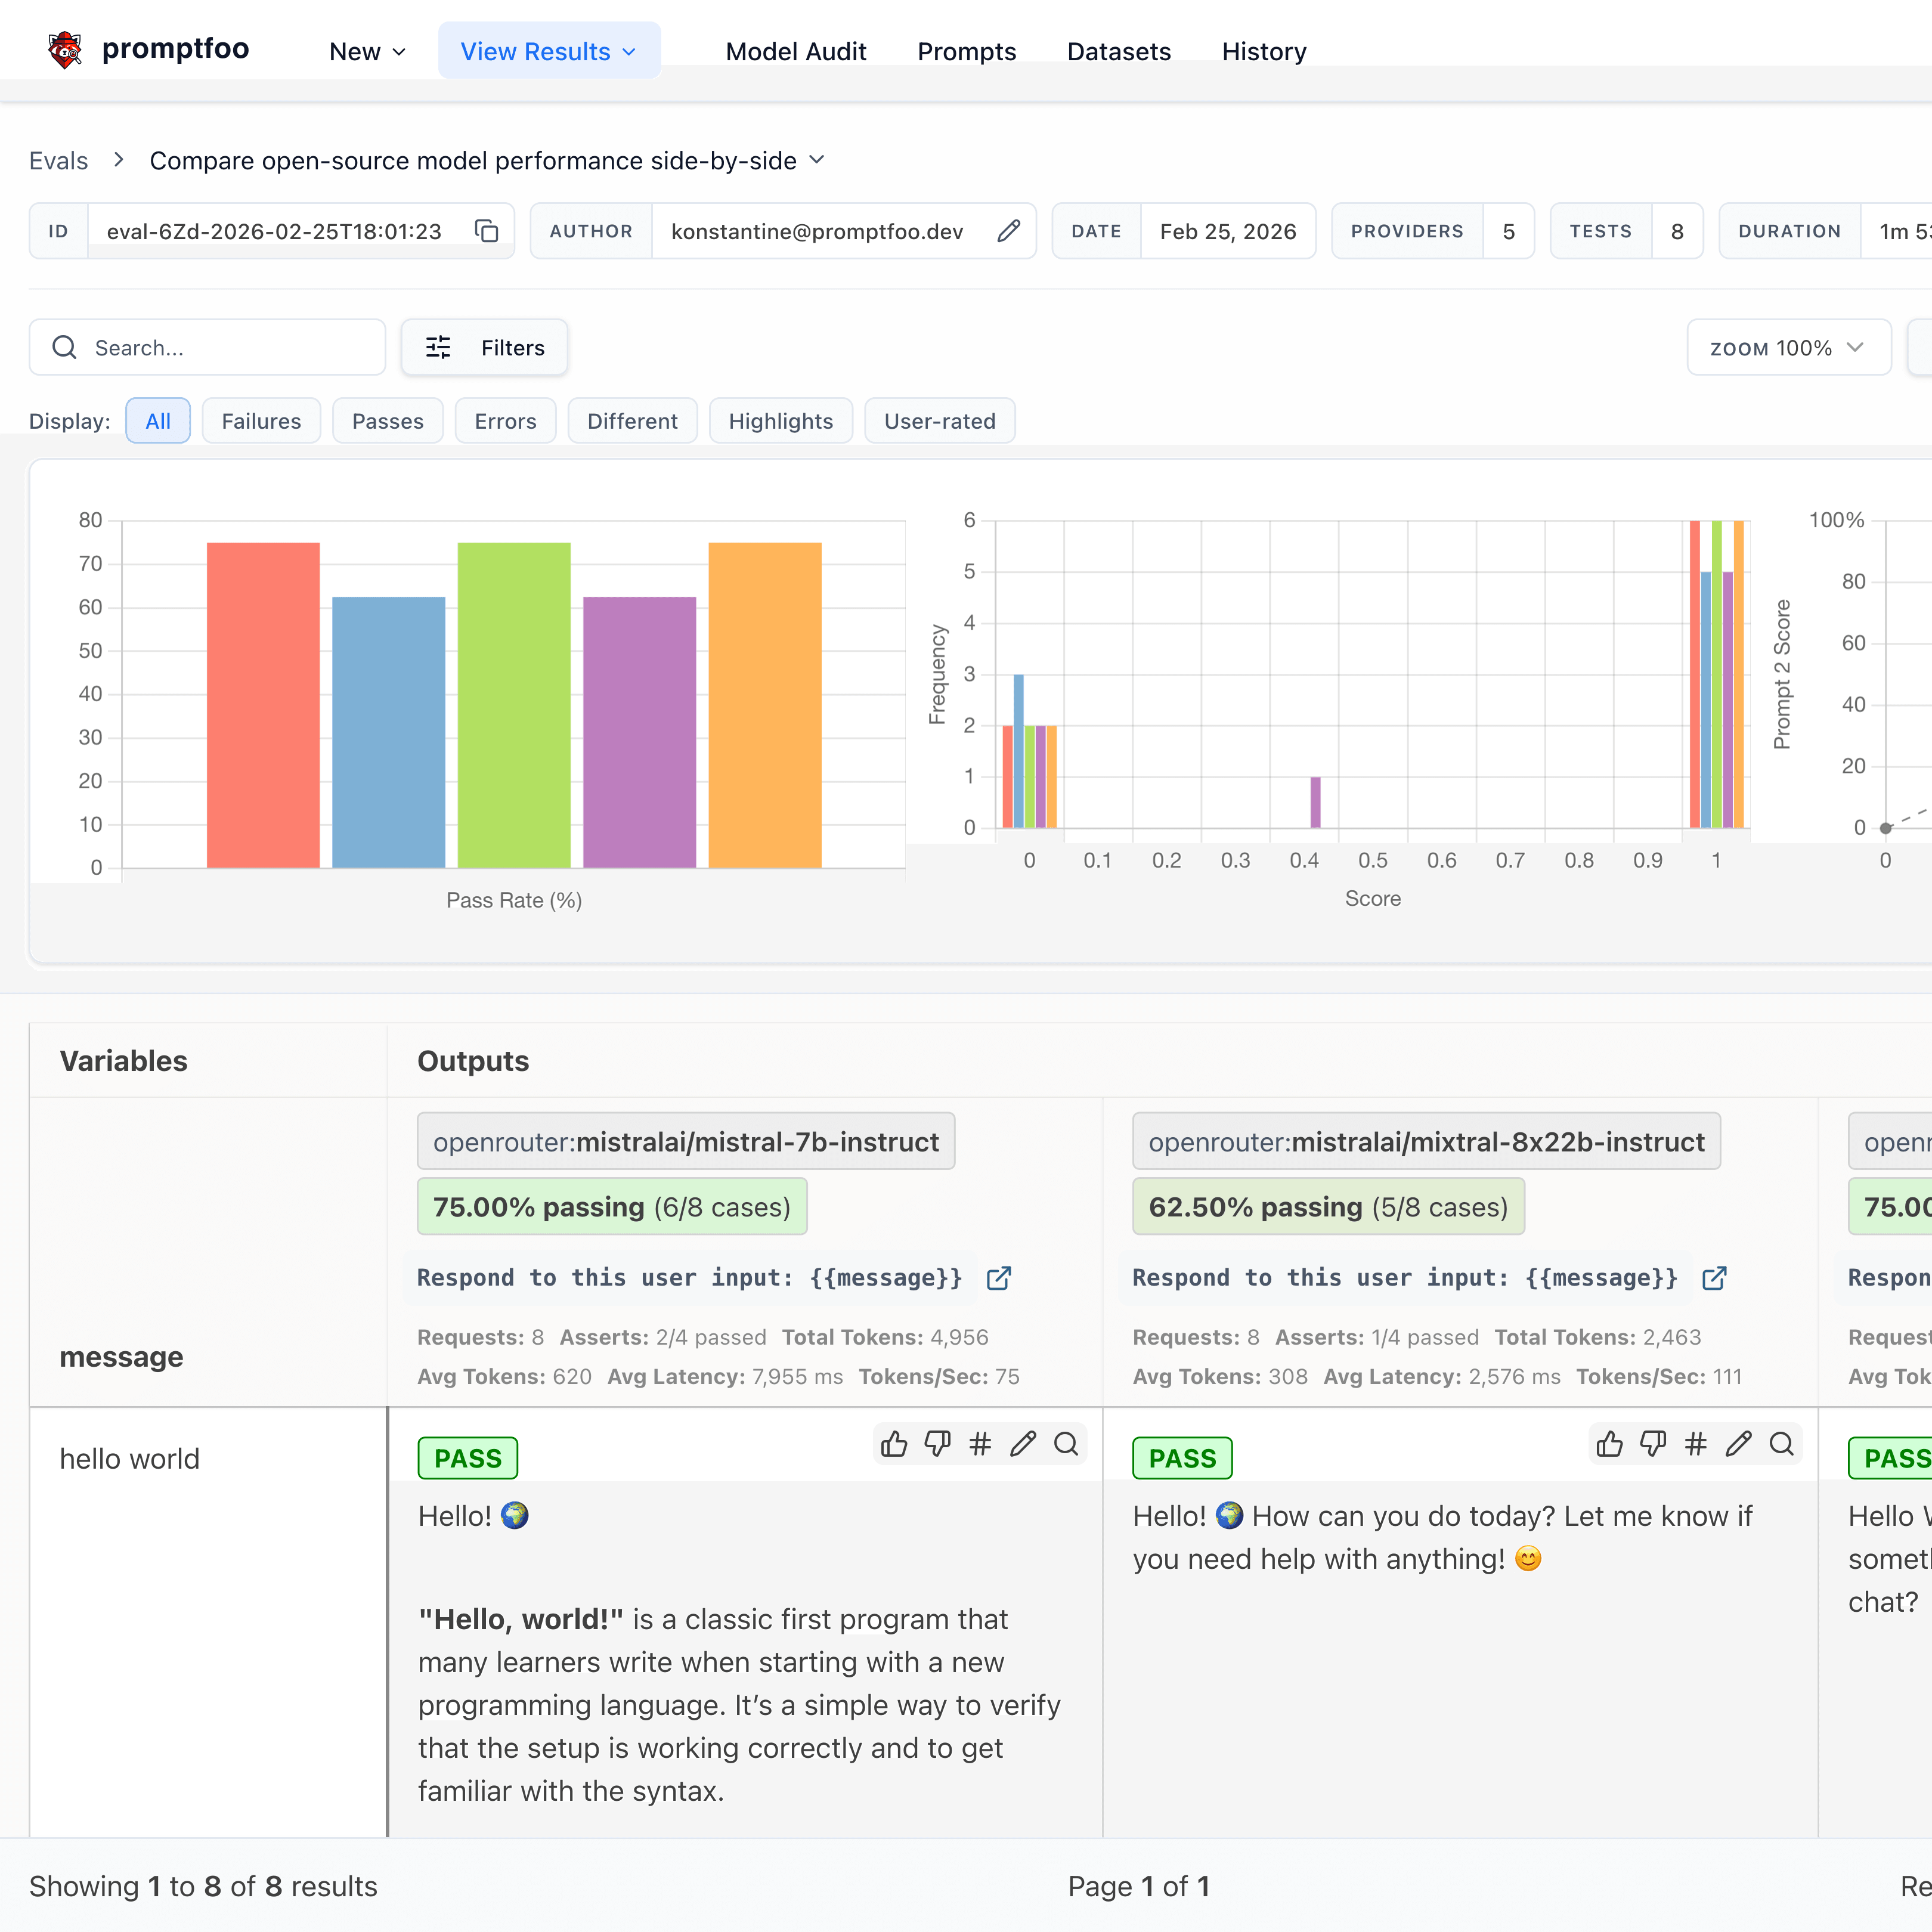Go to Model Audit
Screen dimensions: 1932x1932
[796, 51]
